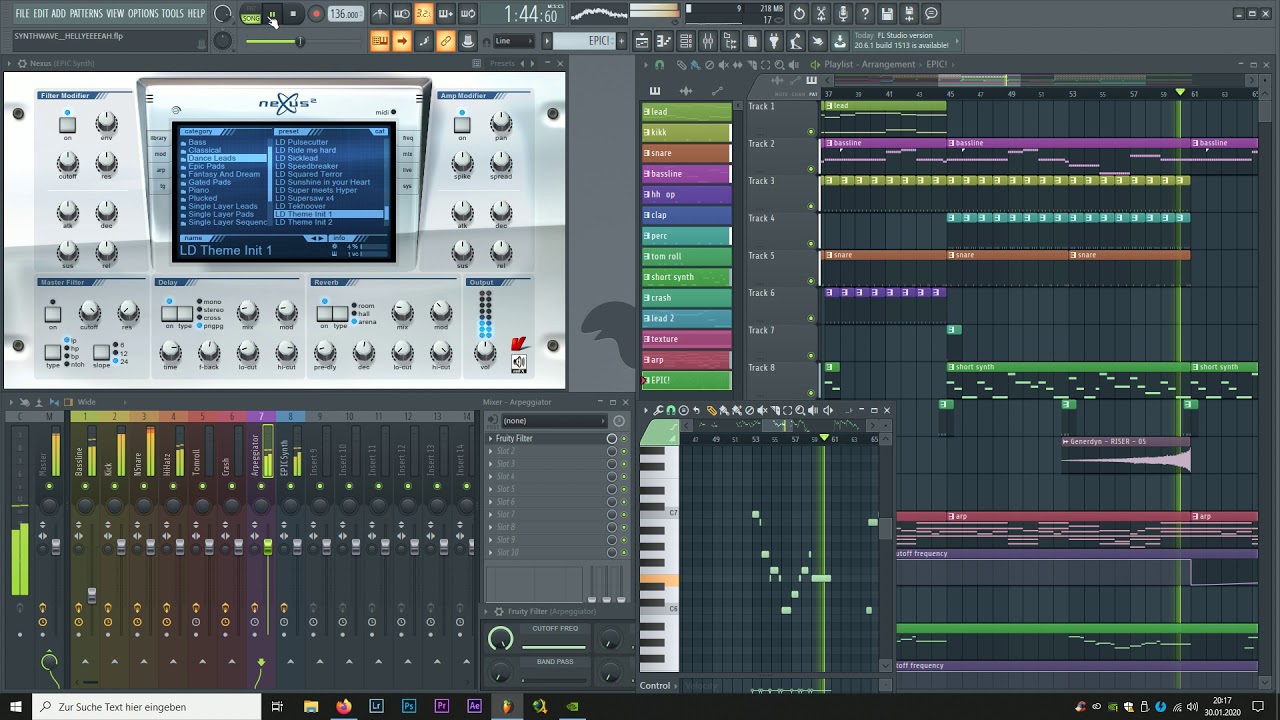Toggle Nexus Filter Modifier on button
The height and width of the screenshot is (720, 1280).
pyautogui.click(x=67, y=126)
